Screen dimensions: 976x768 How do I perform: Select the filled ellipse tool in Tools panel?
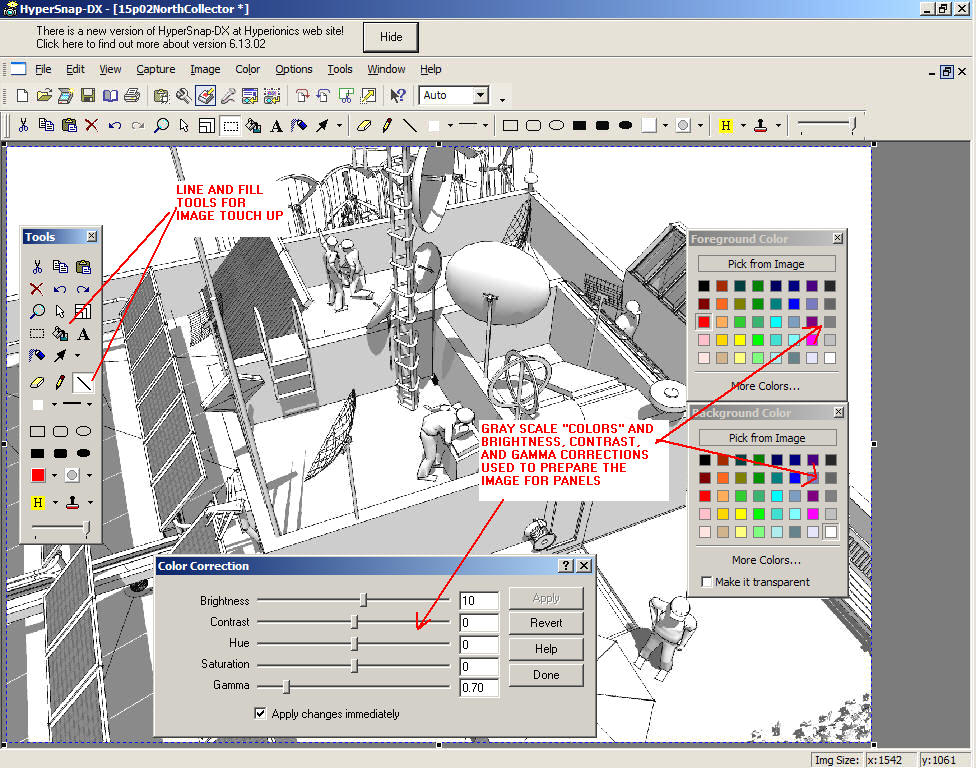pyautogui.click(x=83, y=453)
